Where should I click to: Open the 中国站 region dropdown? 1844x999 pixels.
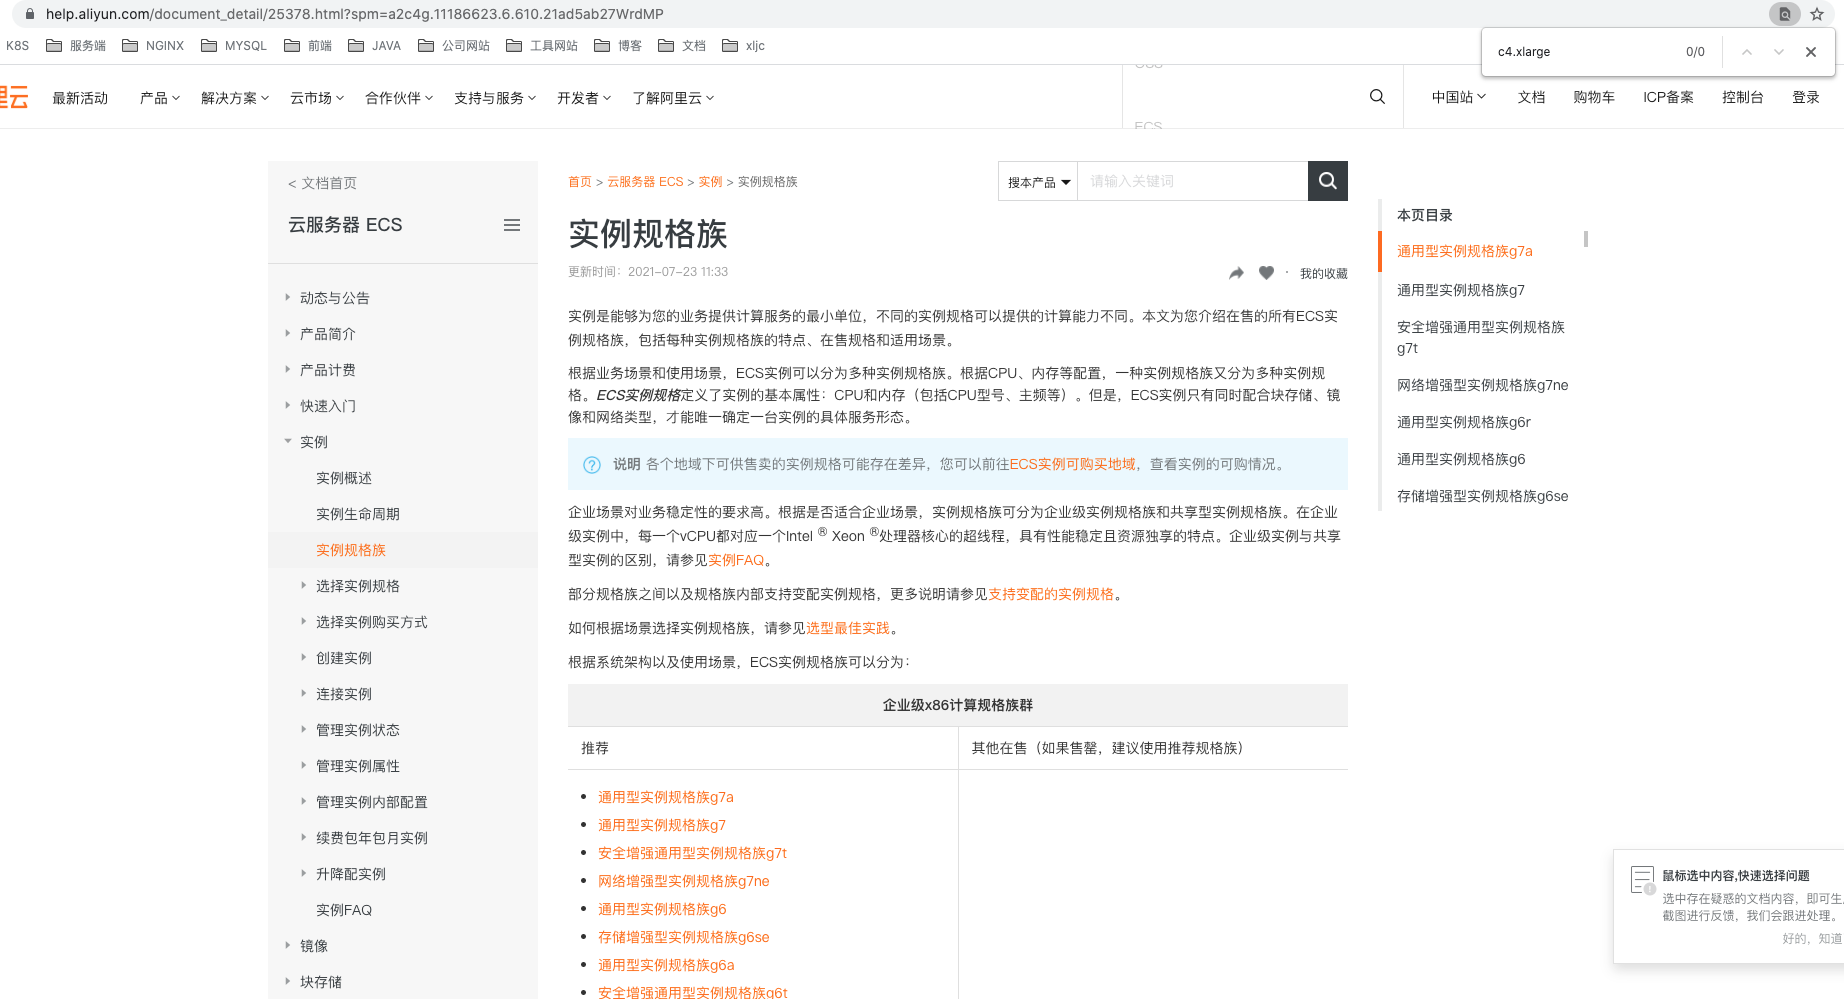tap(1459, 97)
